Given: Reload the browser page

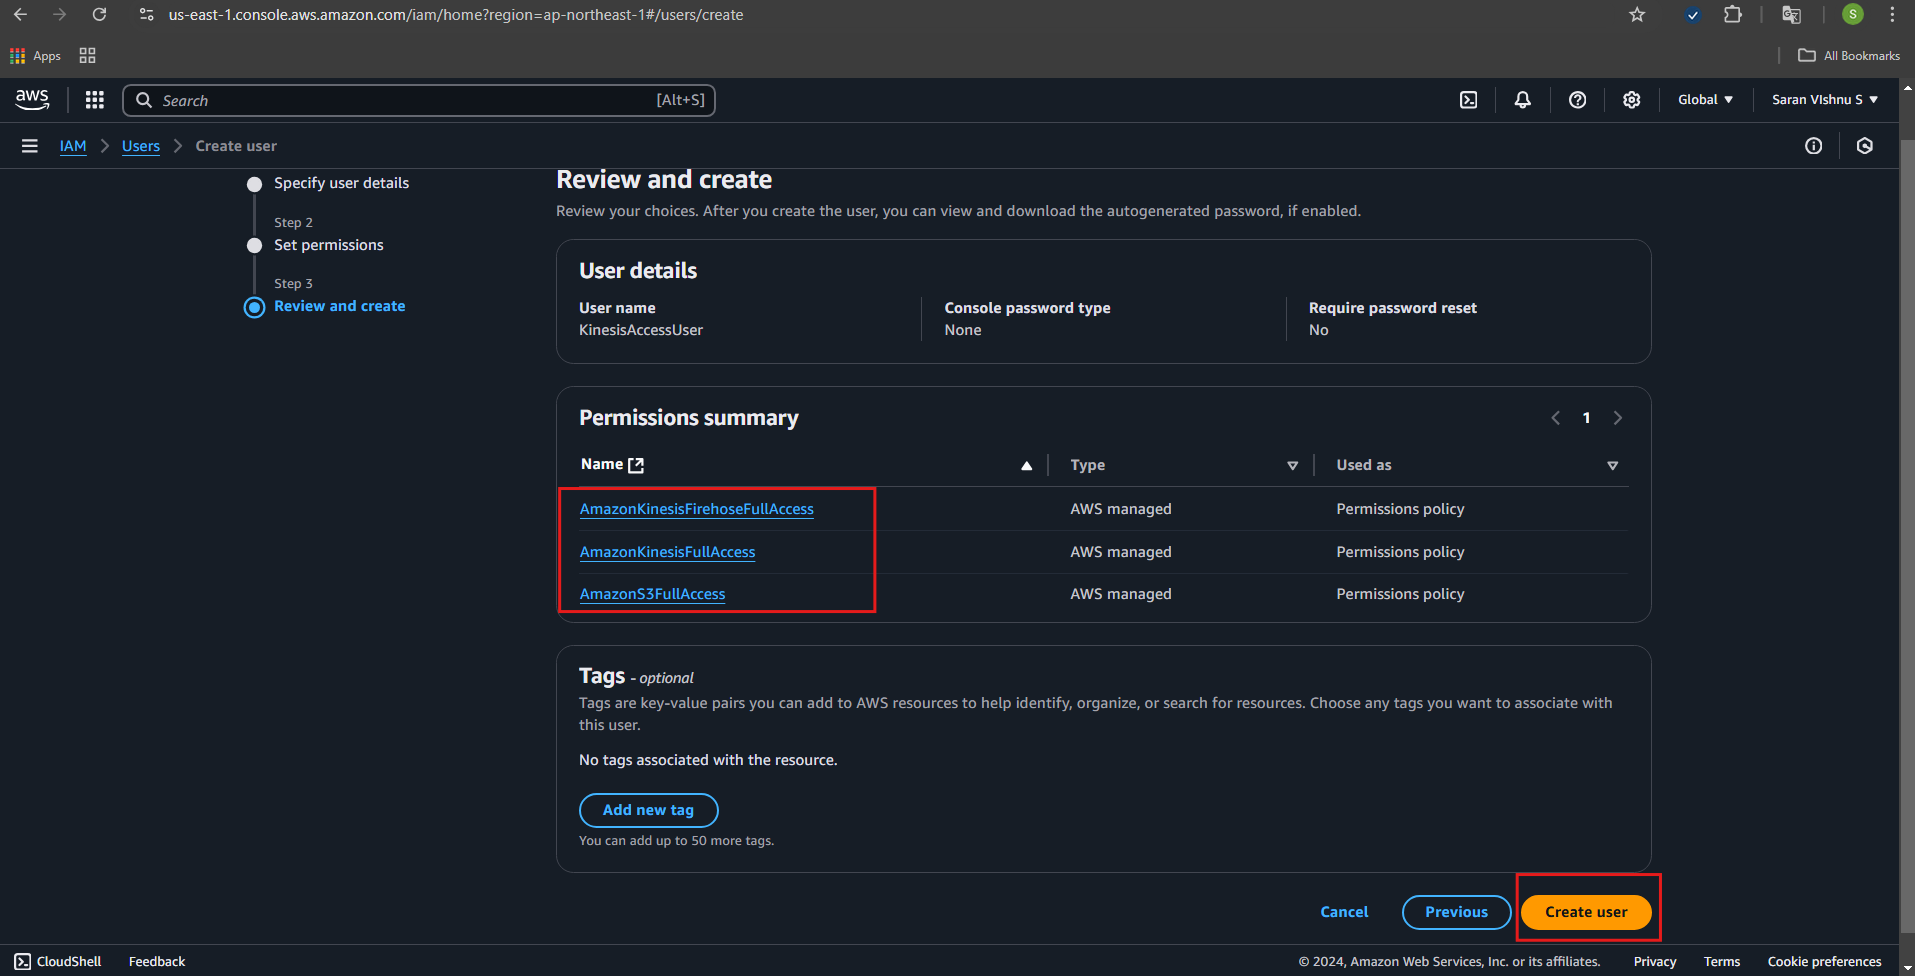Looking at the screenshot, I should coord(99,15).
